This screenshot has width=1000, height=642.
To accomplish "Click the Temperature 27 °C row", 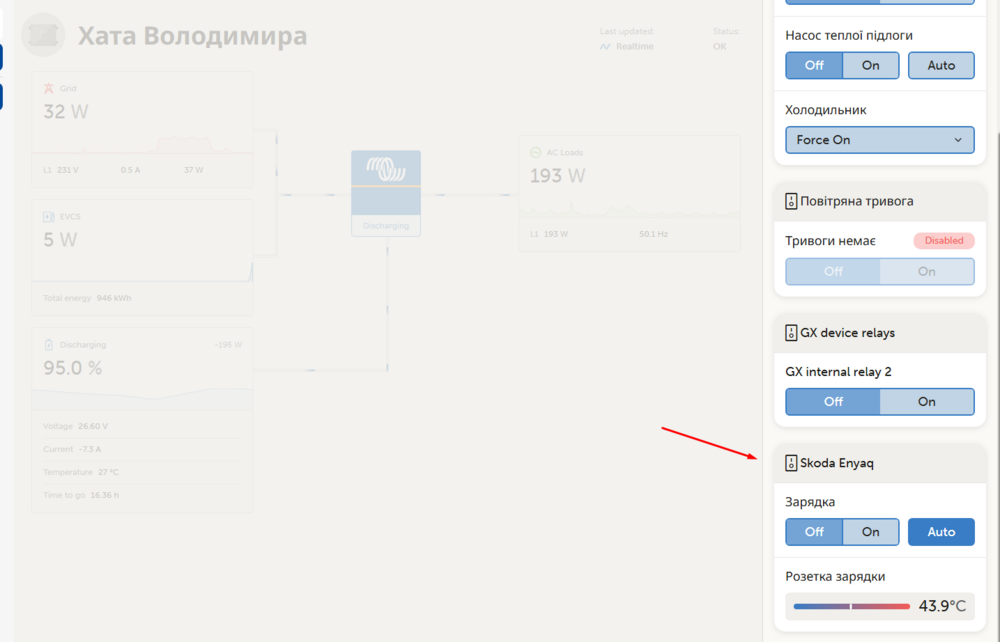I will pos(142,472).
